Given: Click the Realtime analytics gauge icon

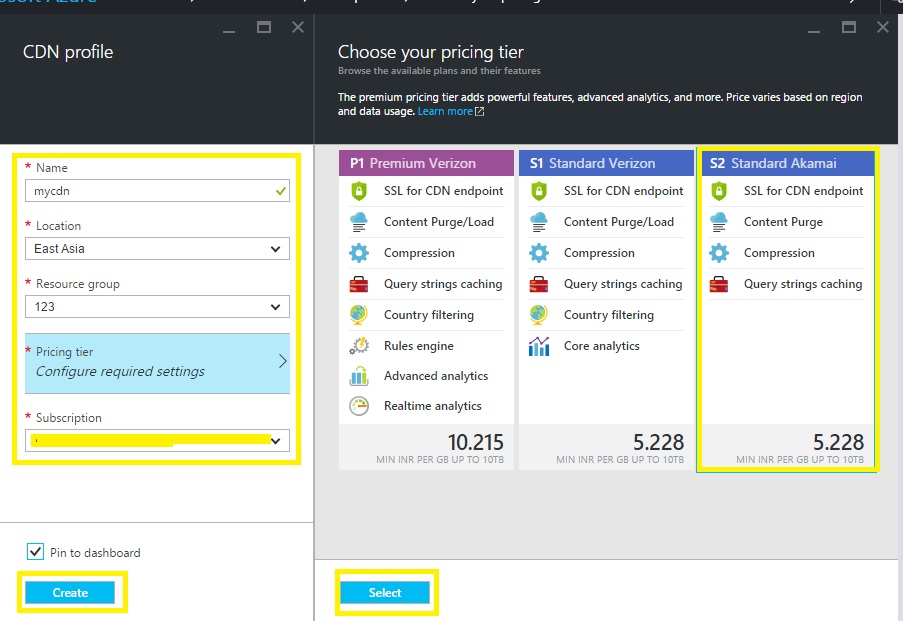Looking at the screenshot, I should tap(359, 406).
